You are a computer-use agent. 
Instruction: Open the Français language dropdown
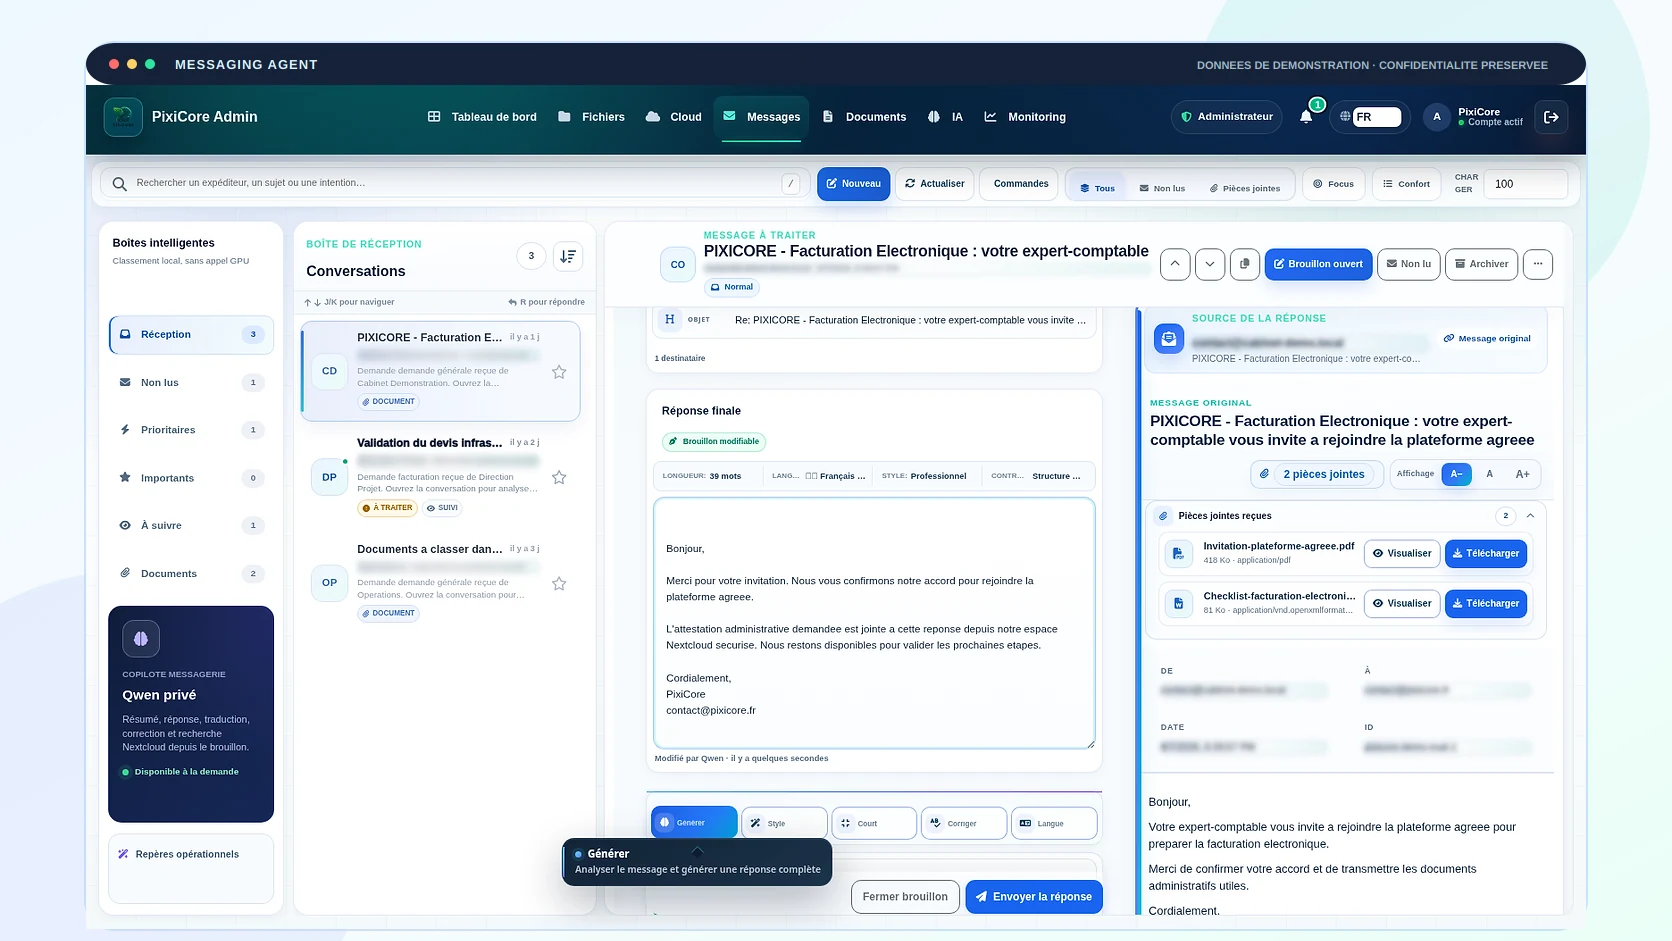(x=819, y=476)
